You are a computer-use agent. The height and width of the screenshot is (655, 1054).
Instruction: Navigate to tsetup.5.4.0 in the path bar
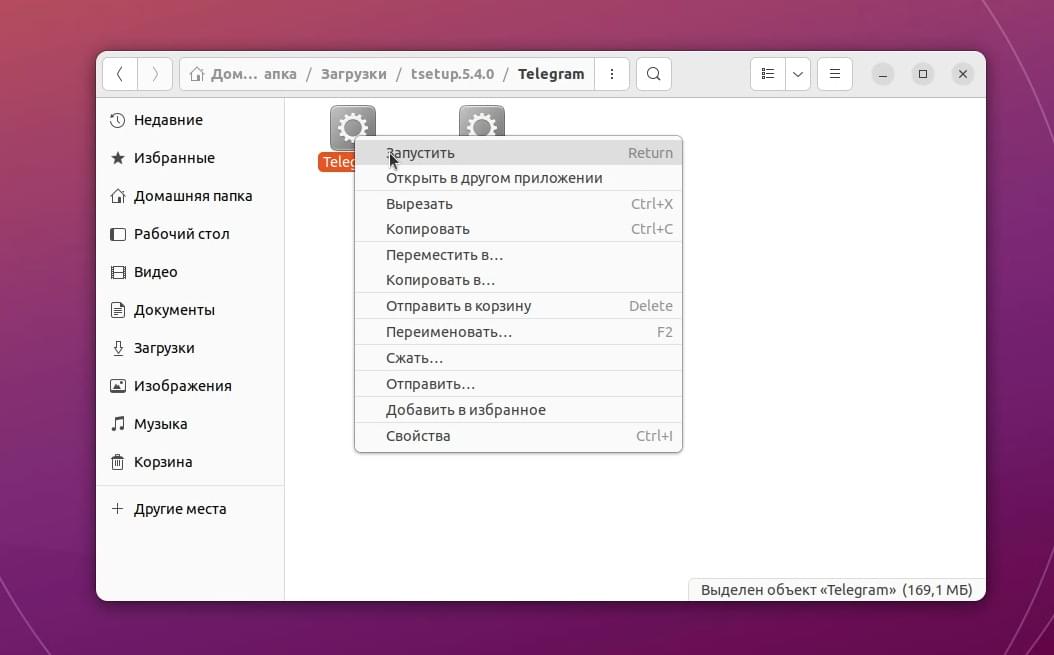pos(452,74)
